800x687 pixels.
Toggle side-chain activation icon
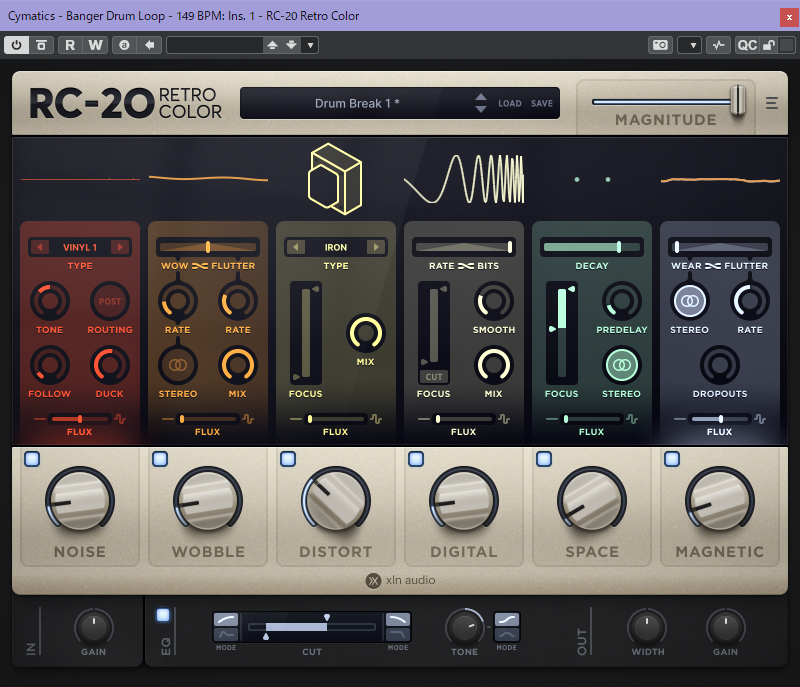click(x=718, y=45)
